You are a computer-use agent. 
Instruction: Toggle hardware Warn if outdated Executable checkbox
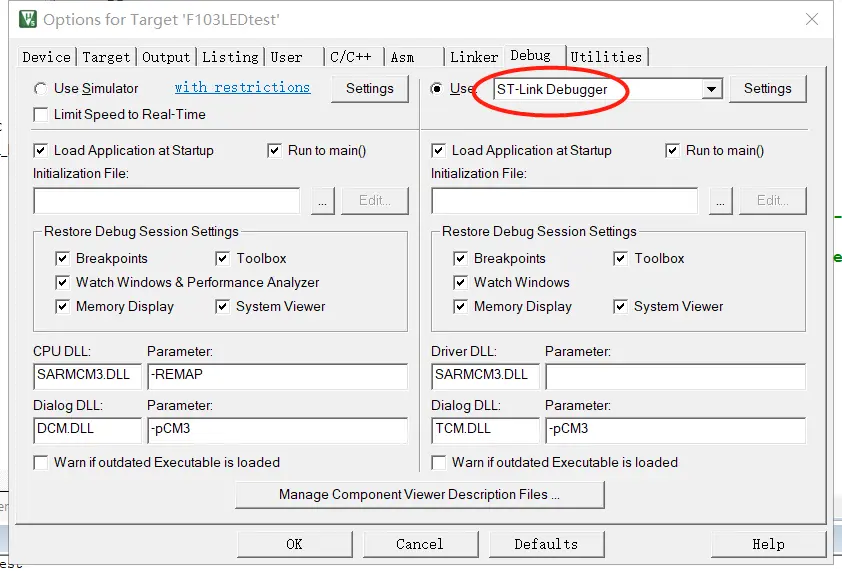tap(438, 462)
